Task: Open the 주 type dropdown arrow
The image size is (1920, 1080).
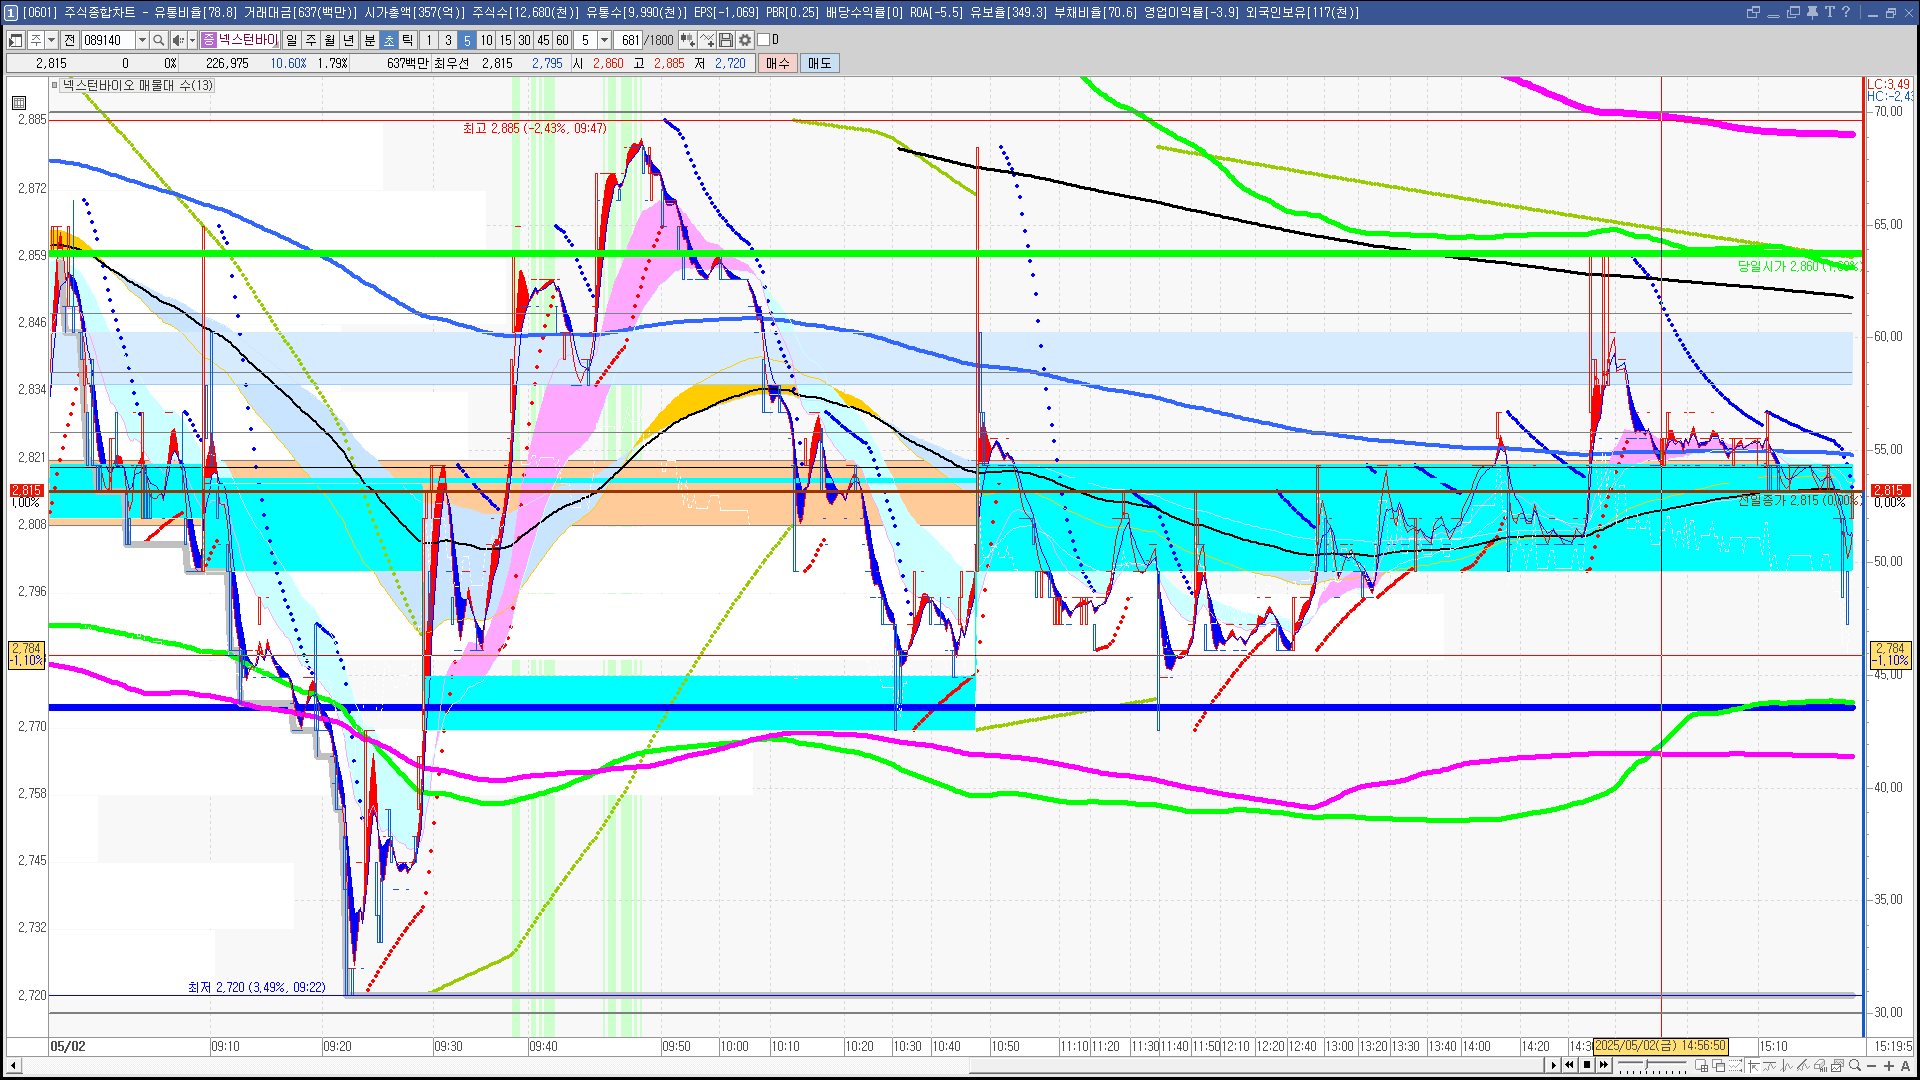Action: tap(52, 40)
